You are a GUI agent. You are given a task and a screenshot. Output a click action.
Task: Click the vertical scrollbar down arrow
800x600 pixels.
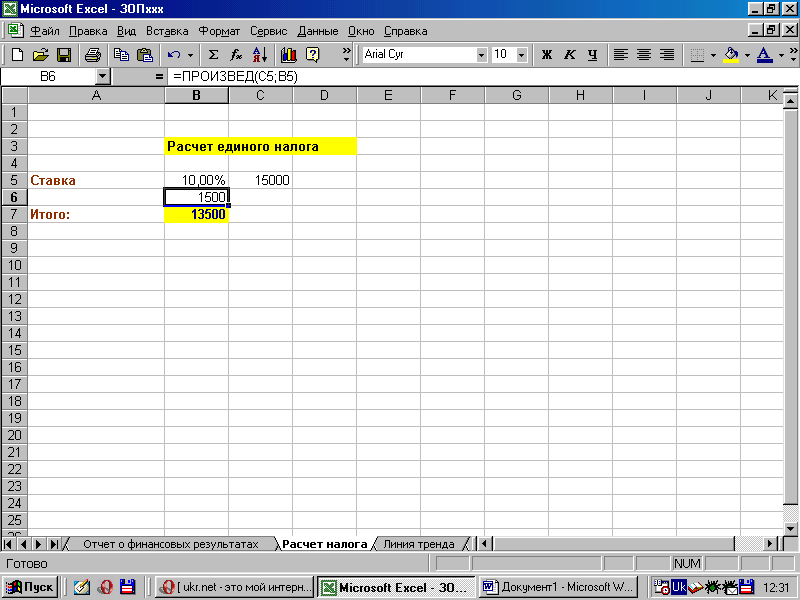click(x=790, y=529)
